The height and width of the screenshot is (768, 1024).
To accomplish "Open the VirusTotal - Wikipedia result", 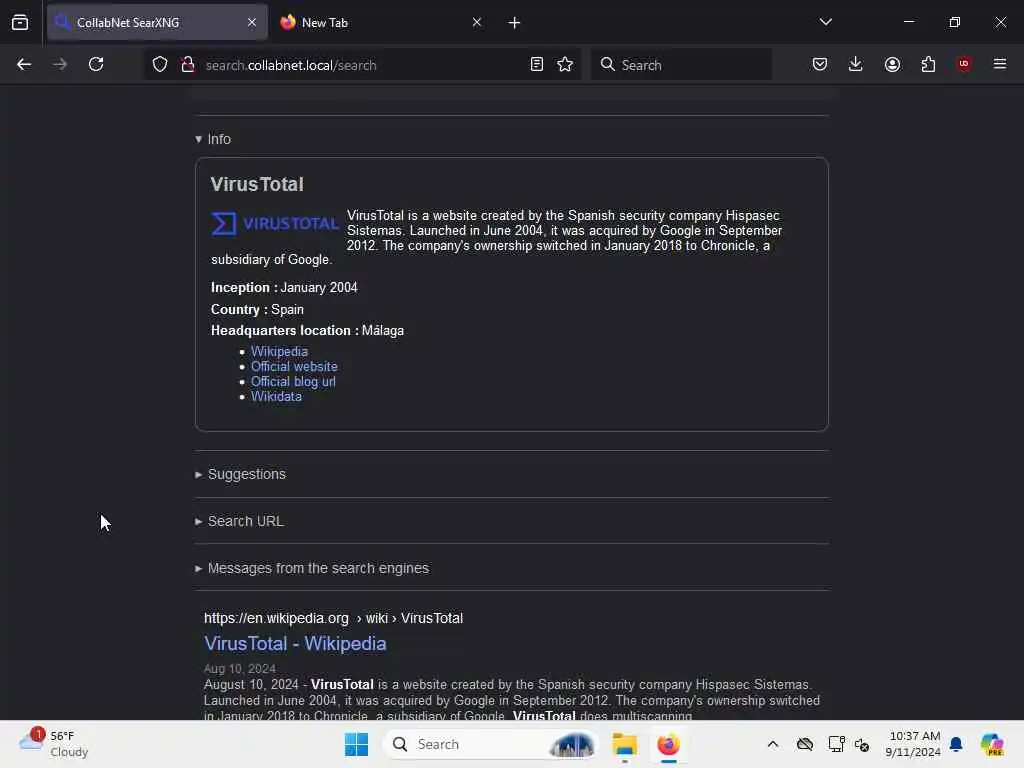I will [295, 643].
